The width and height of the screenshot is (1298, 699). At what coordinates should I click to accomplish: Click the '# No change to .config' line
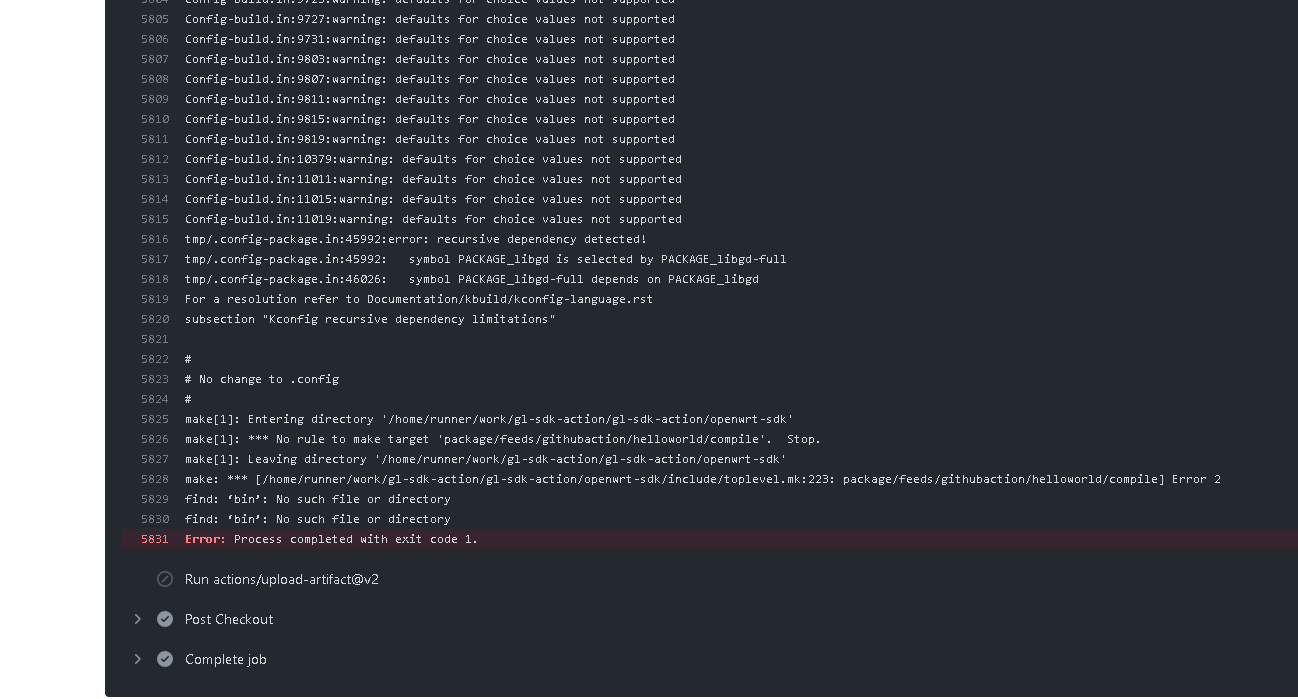[x=262, y=379]
